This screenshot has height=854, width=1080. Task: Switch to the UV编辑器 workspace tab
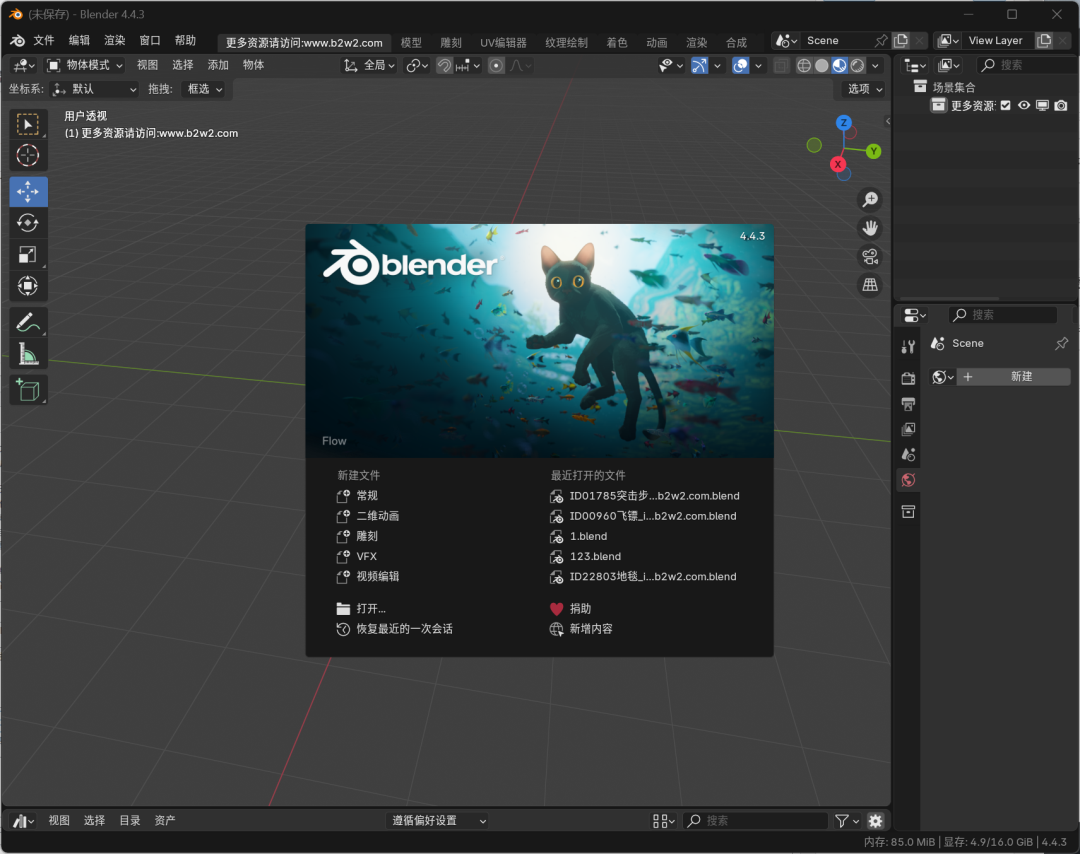(503, 43)
